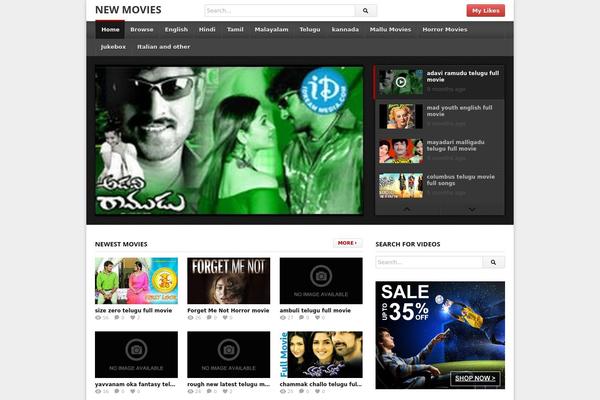The width and height of the screenshot is (600, 400).
Task: Focus the Search For Videos input field
Action: (x=429, y=262)
